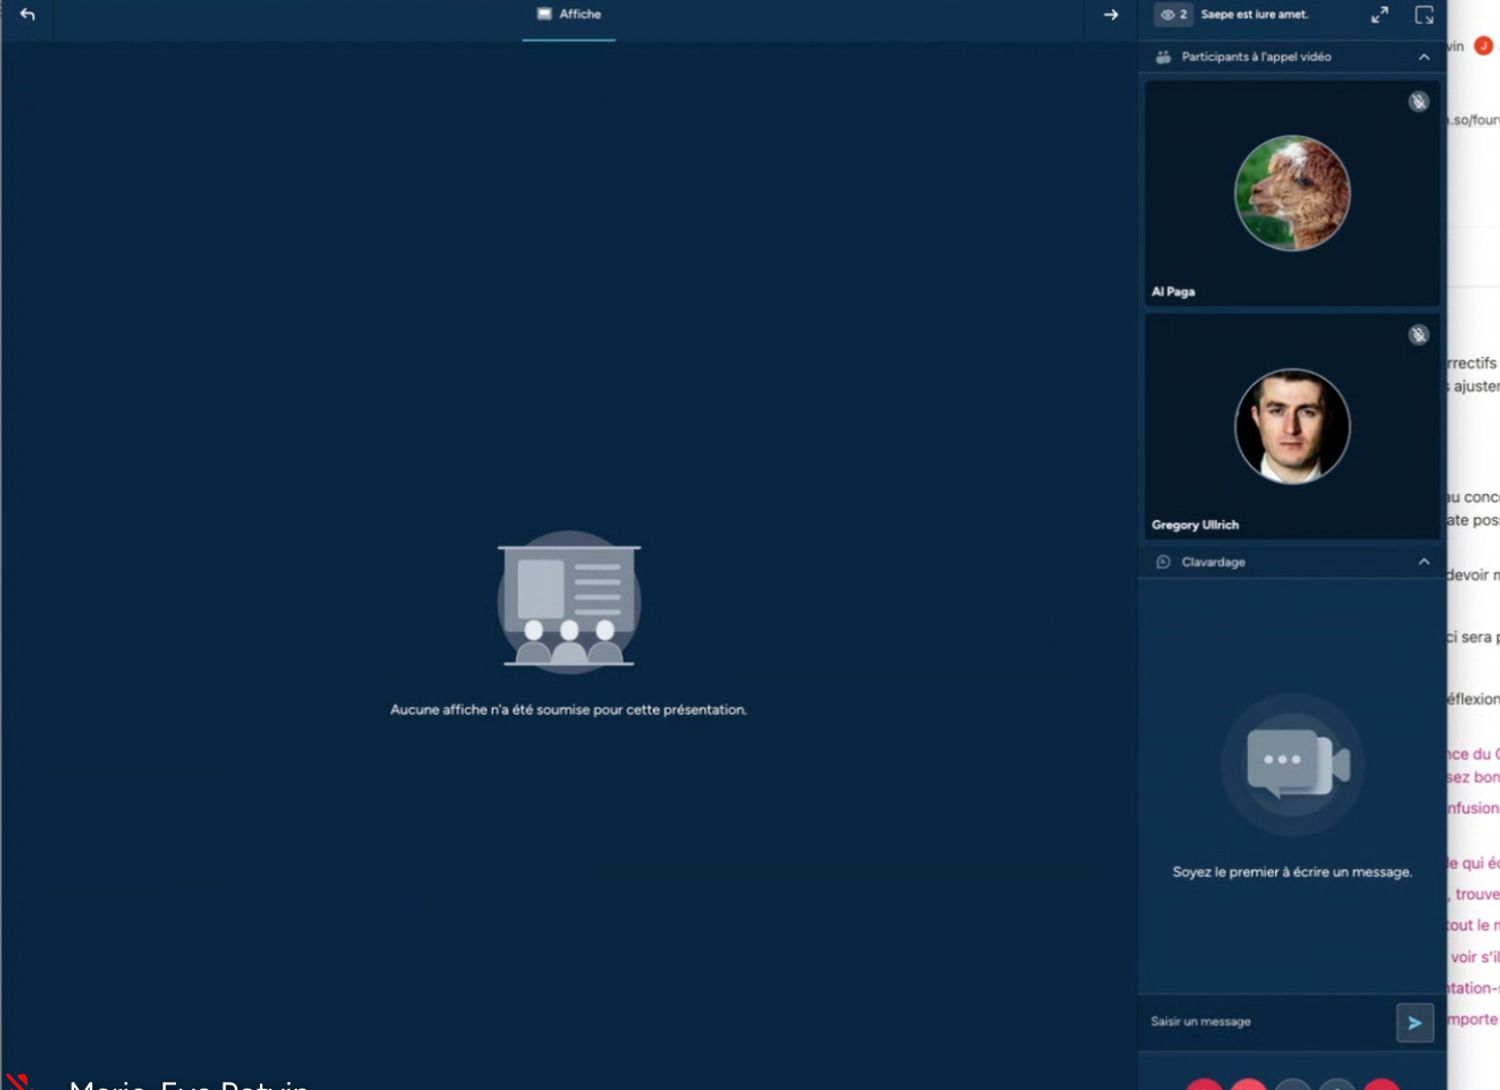Expand panel with diagonal arrows icon
Image resolution: width=1500 pixels, height=1090 pixels.
(x=1379, y=15)
